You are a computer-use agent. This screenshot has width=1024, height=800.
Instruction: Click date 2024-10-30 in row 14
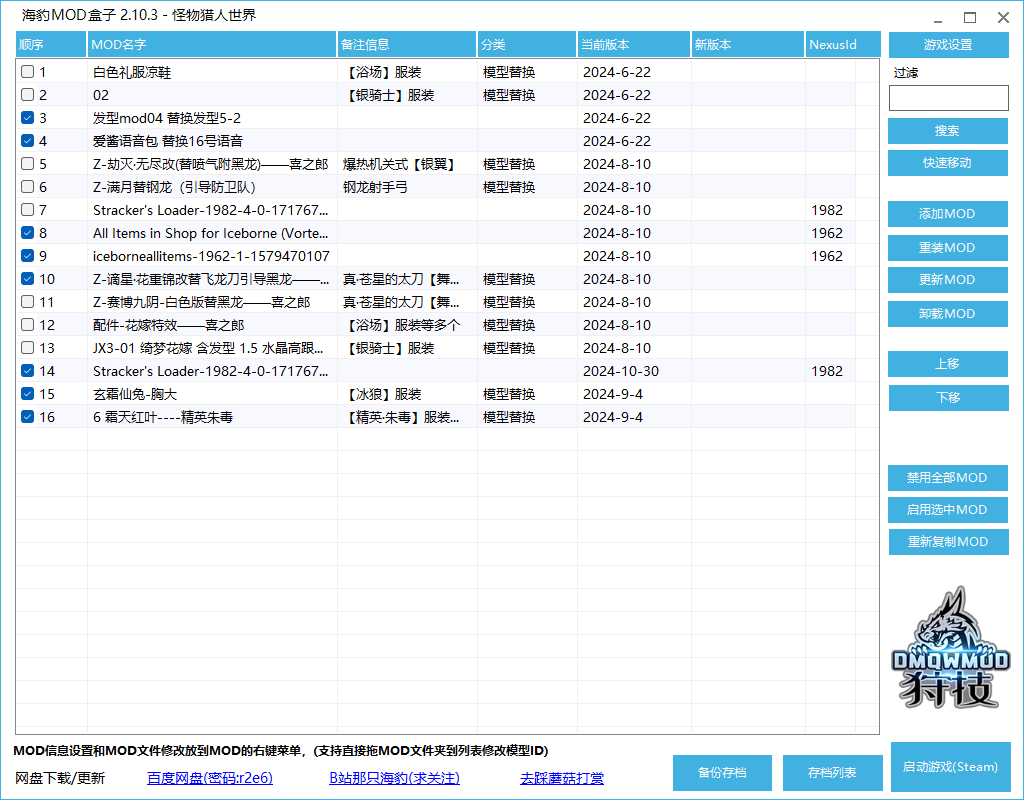[x=620, y=371]
